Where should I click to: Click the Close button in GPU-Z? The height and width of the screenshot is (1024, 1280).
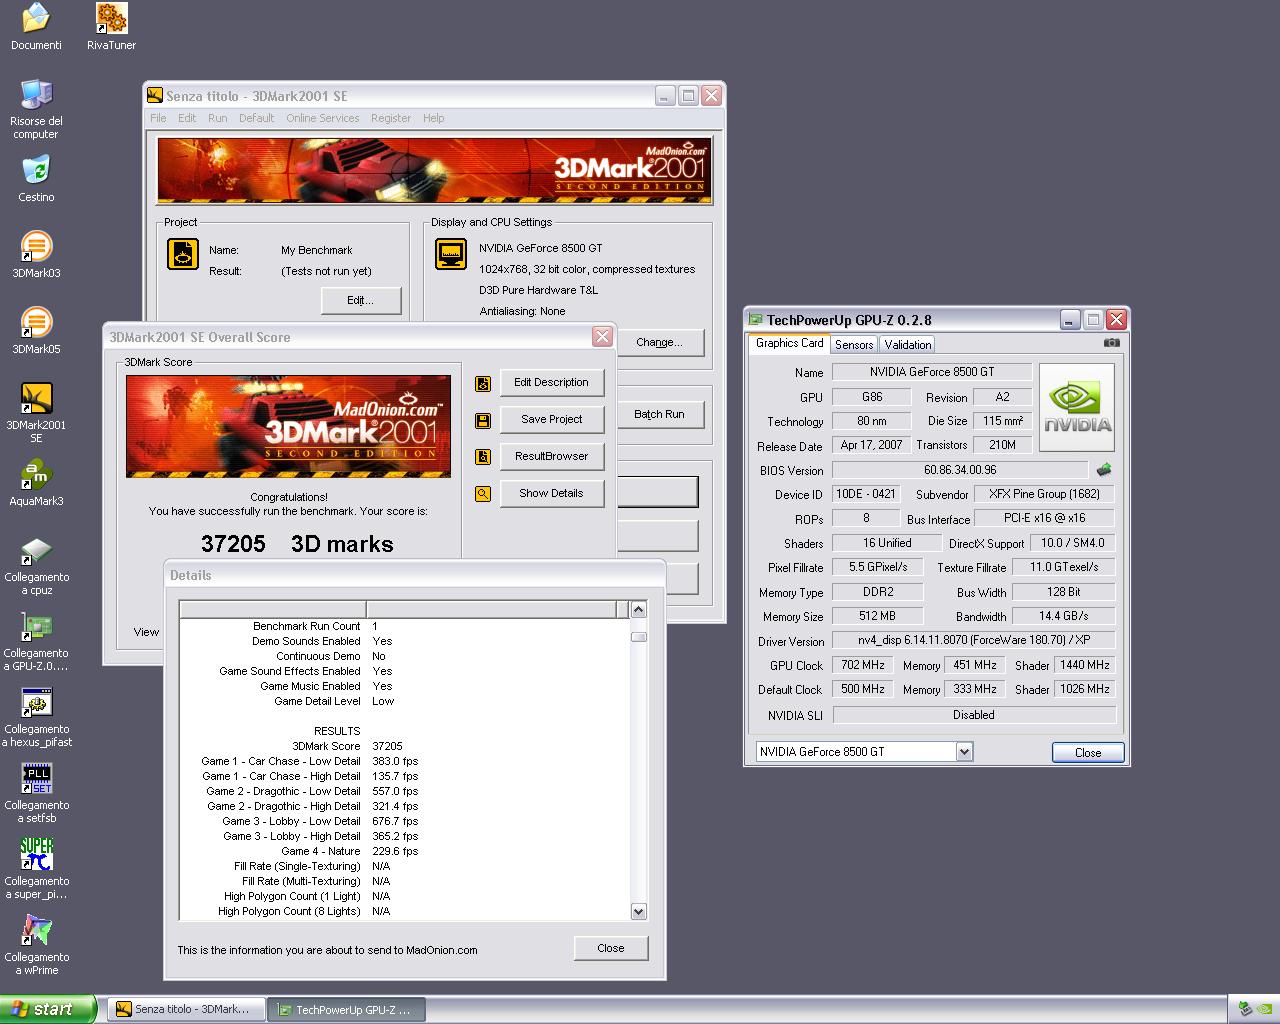(x=1088, y=752)
